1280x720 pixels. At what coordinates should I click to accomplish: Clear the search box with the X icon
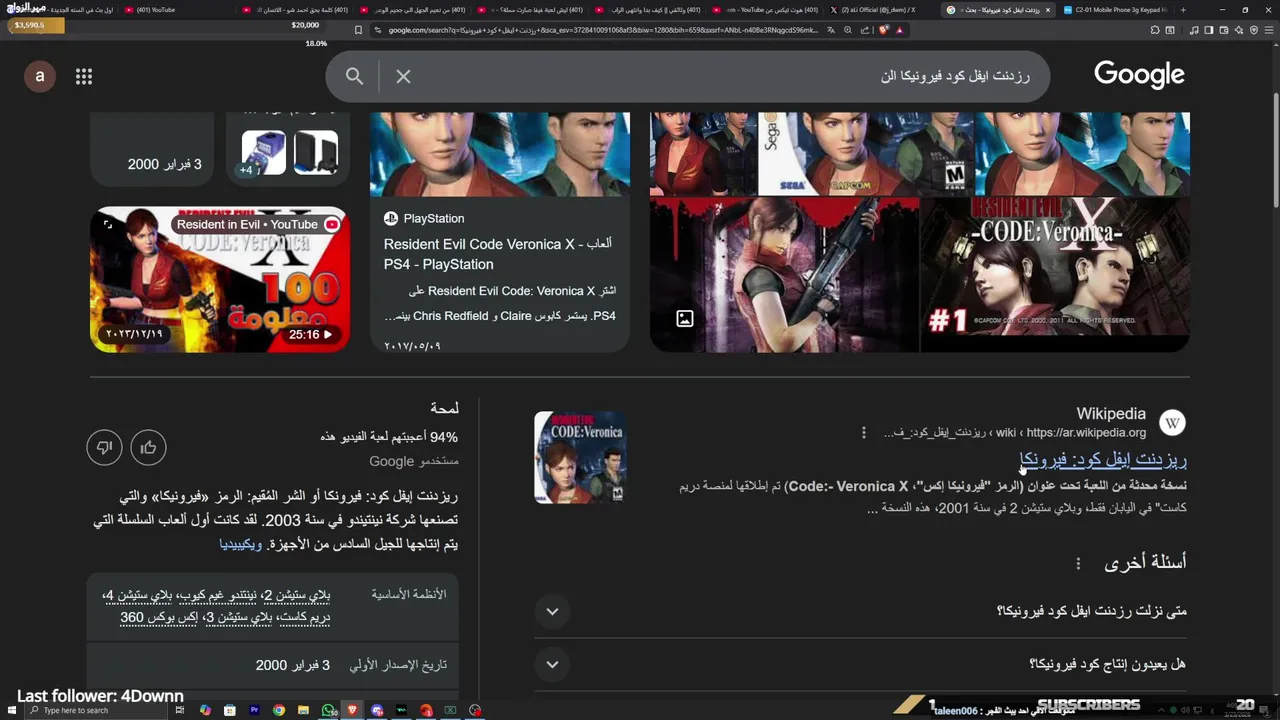click(403, 76)
